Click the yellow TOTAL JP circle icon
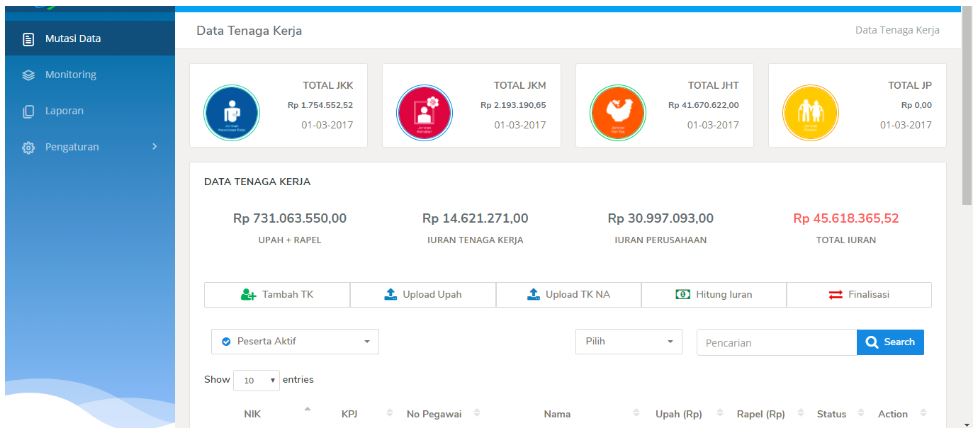980x435 pixels. pyautogui.click(x=811, y=112)
